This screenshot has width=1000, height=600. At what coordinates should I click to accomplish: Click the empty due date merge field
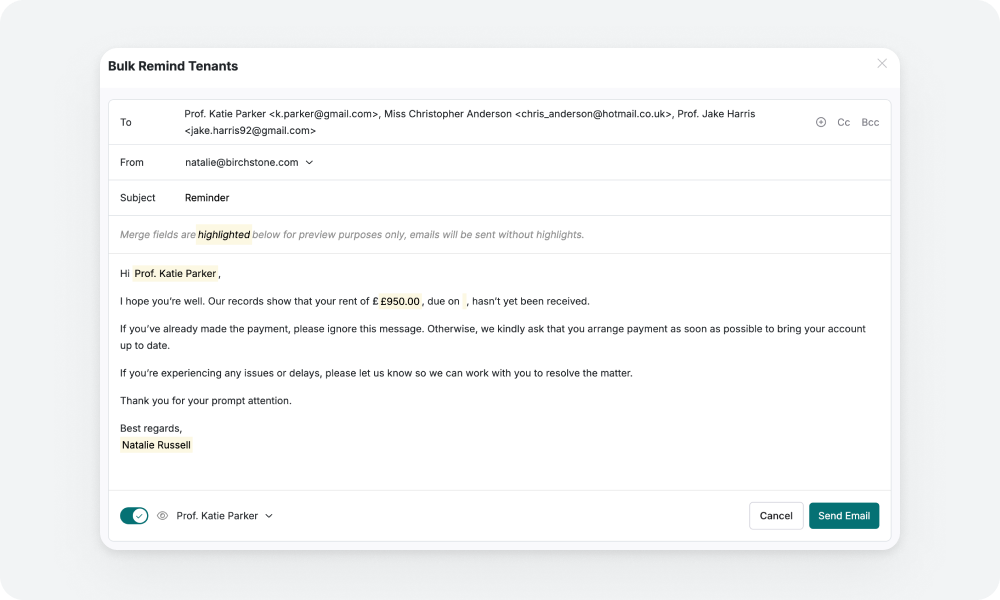462,300
